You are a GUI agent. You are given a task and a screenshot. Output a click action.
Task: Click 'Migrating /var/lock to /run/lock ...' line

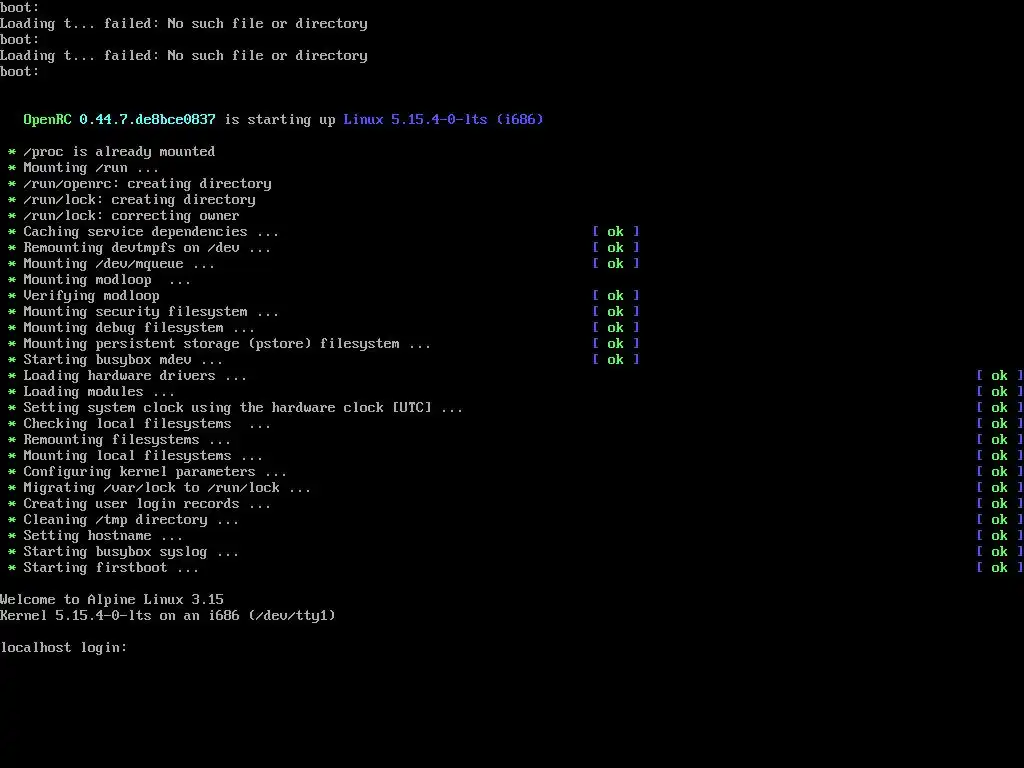coord(167,488)
